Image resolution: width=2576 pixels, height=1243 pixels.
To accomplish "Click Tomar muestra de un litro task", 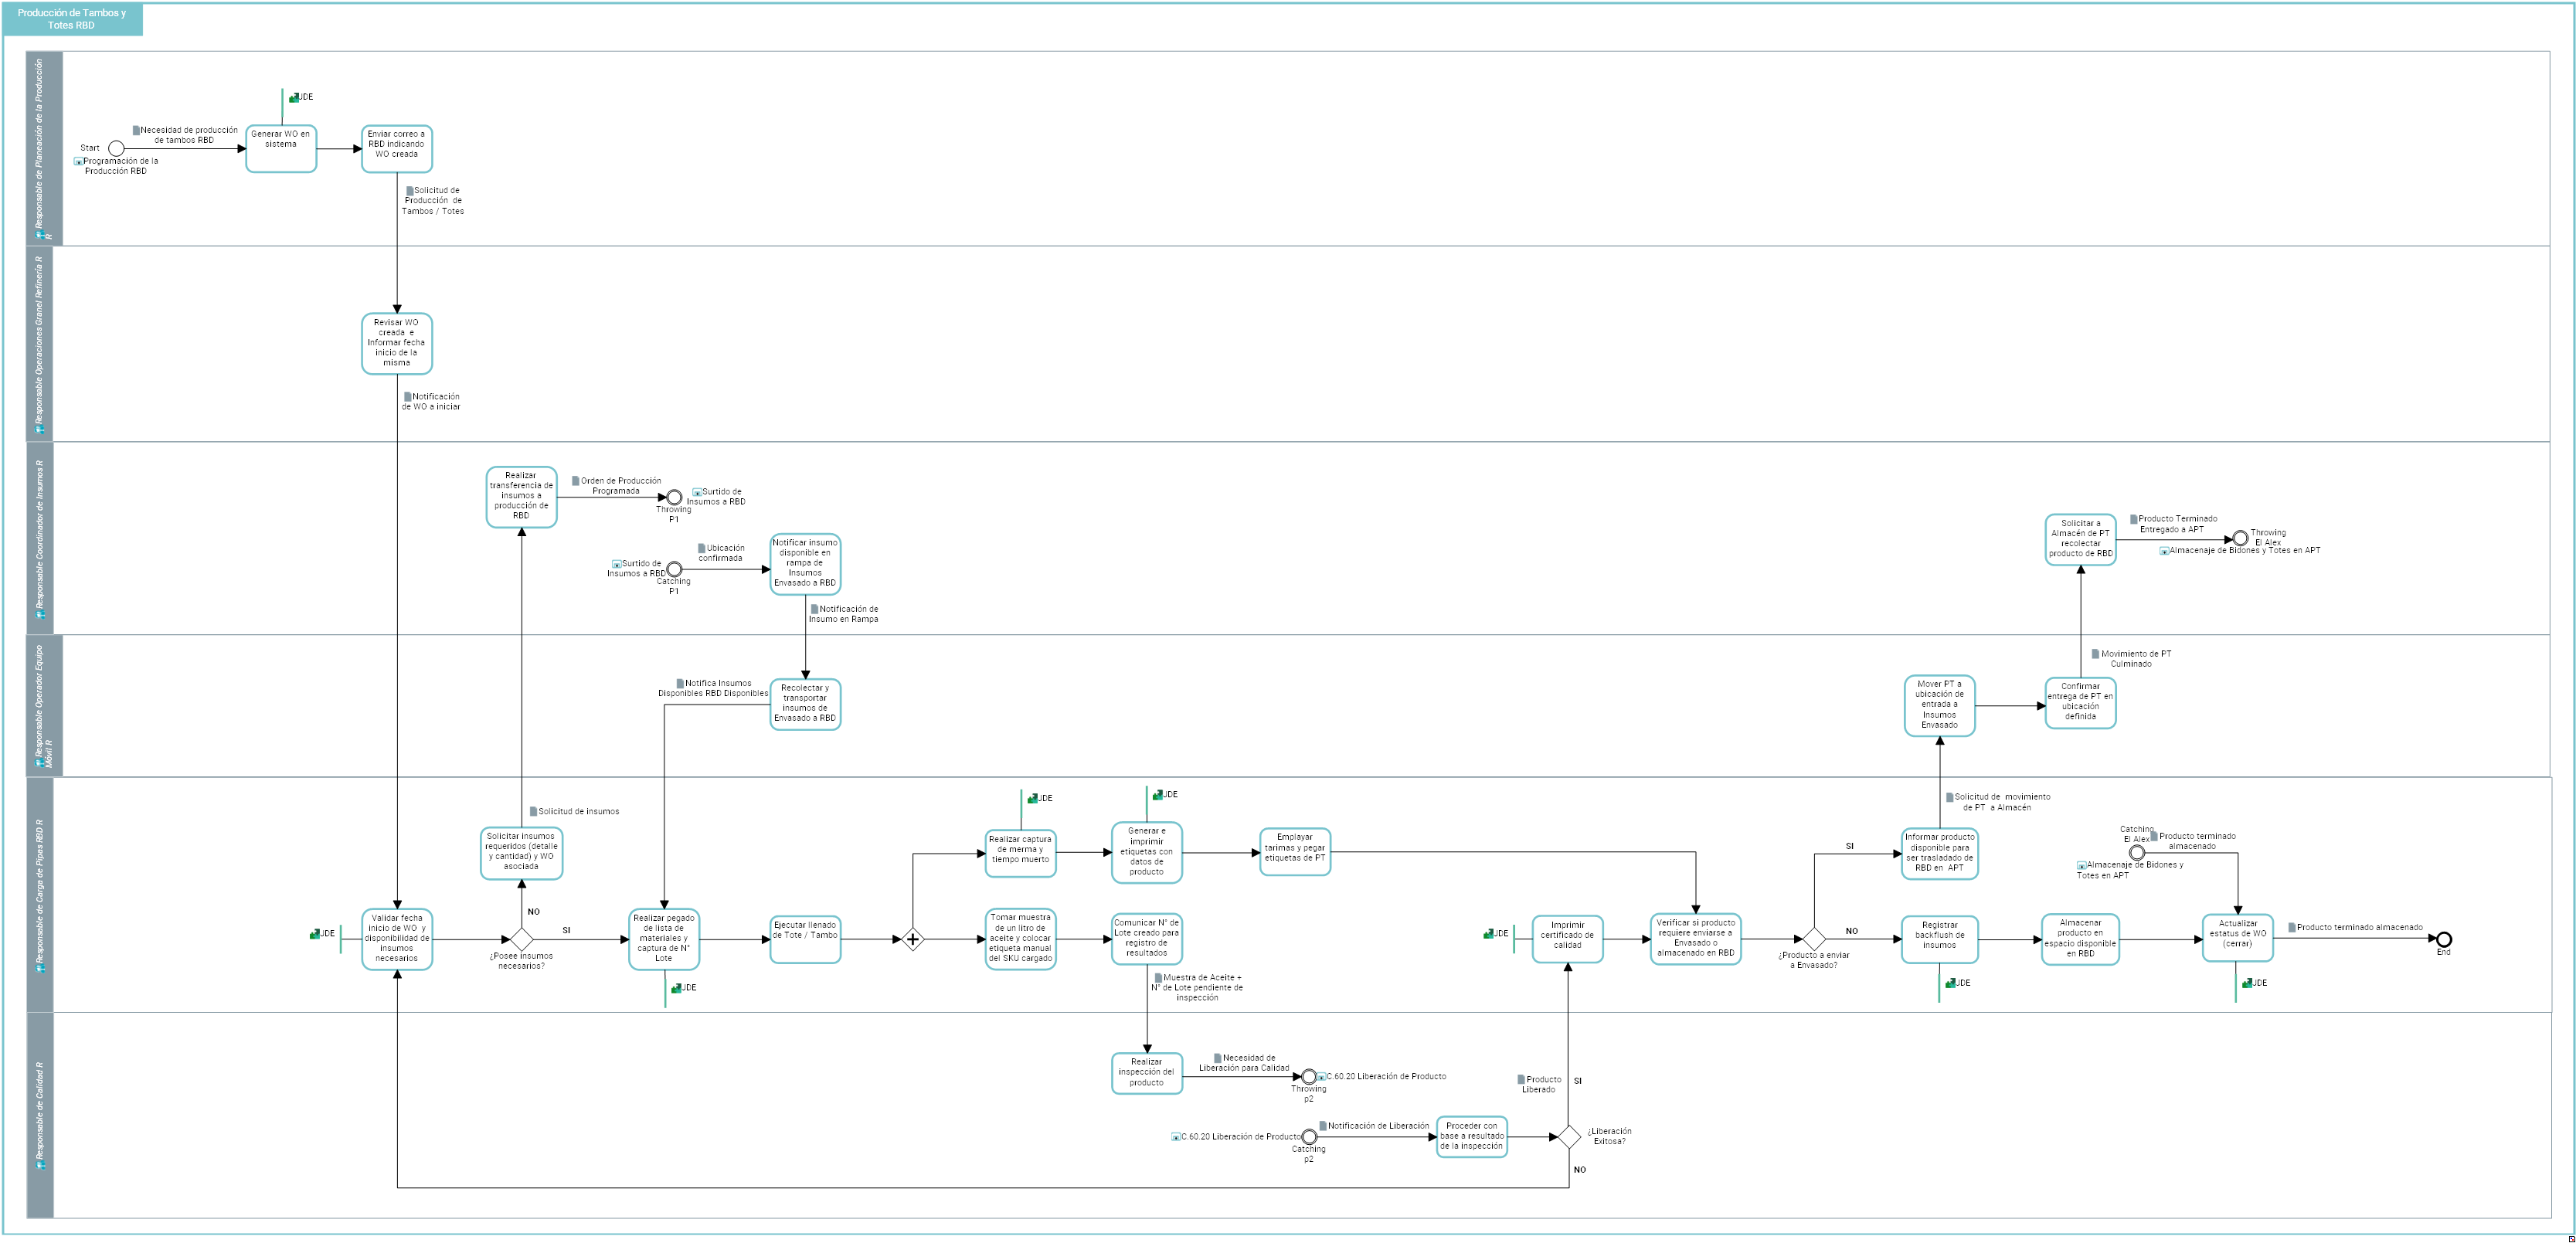I will tap(1021, 939).
